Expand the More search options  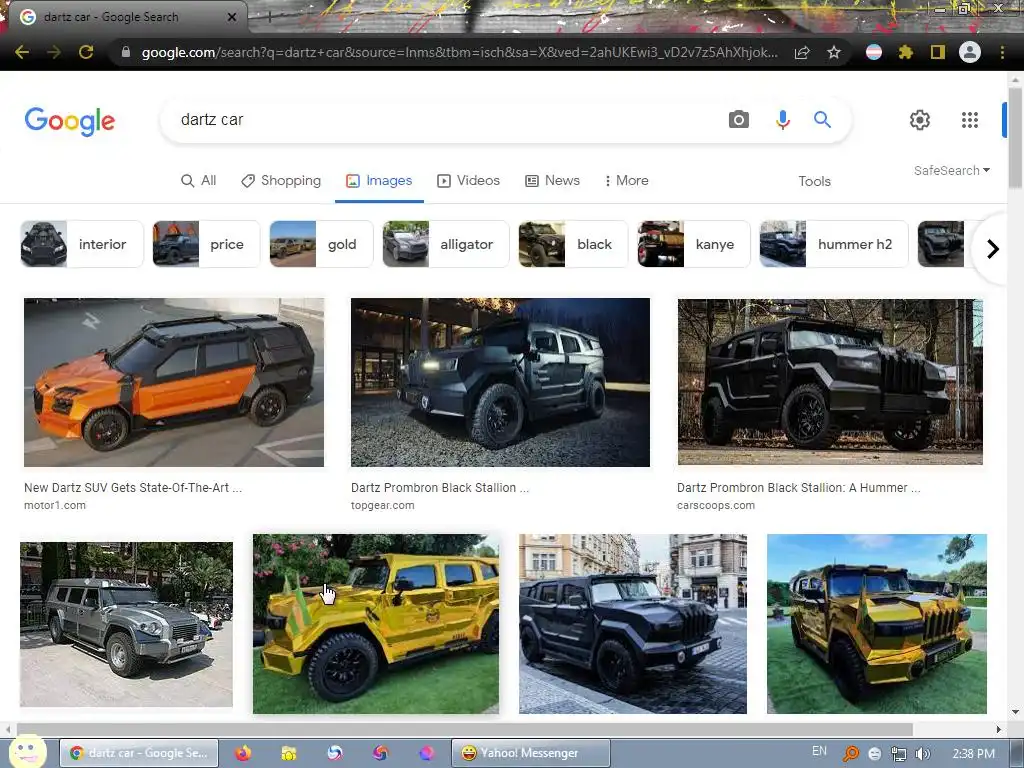pos(626,181)
